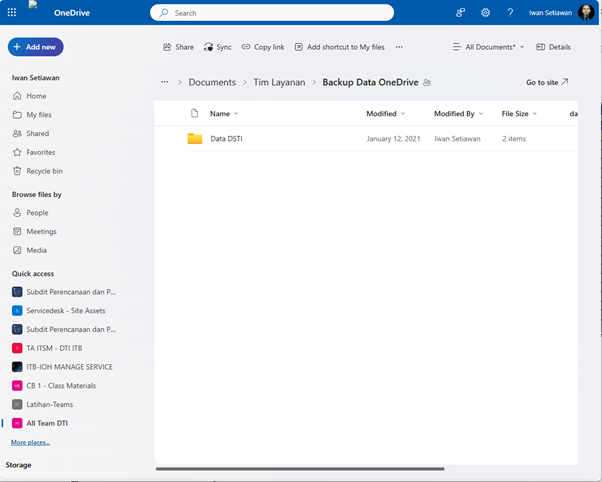The height and width of the screenshot is (482, 602).
Task: Click the user profile avatar picture
Action: tap(586, 13)
